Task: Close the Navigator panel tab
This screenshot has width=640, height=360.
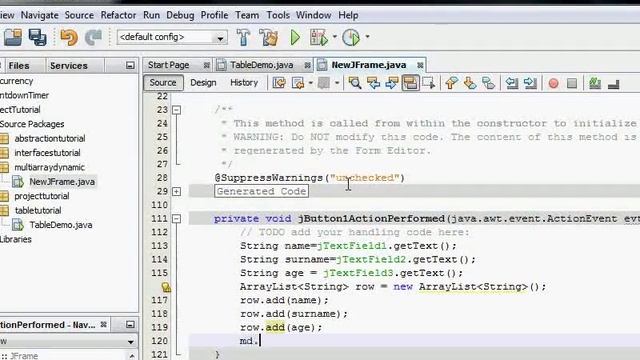Action: click(104, 324)
